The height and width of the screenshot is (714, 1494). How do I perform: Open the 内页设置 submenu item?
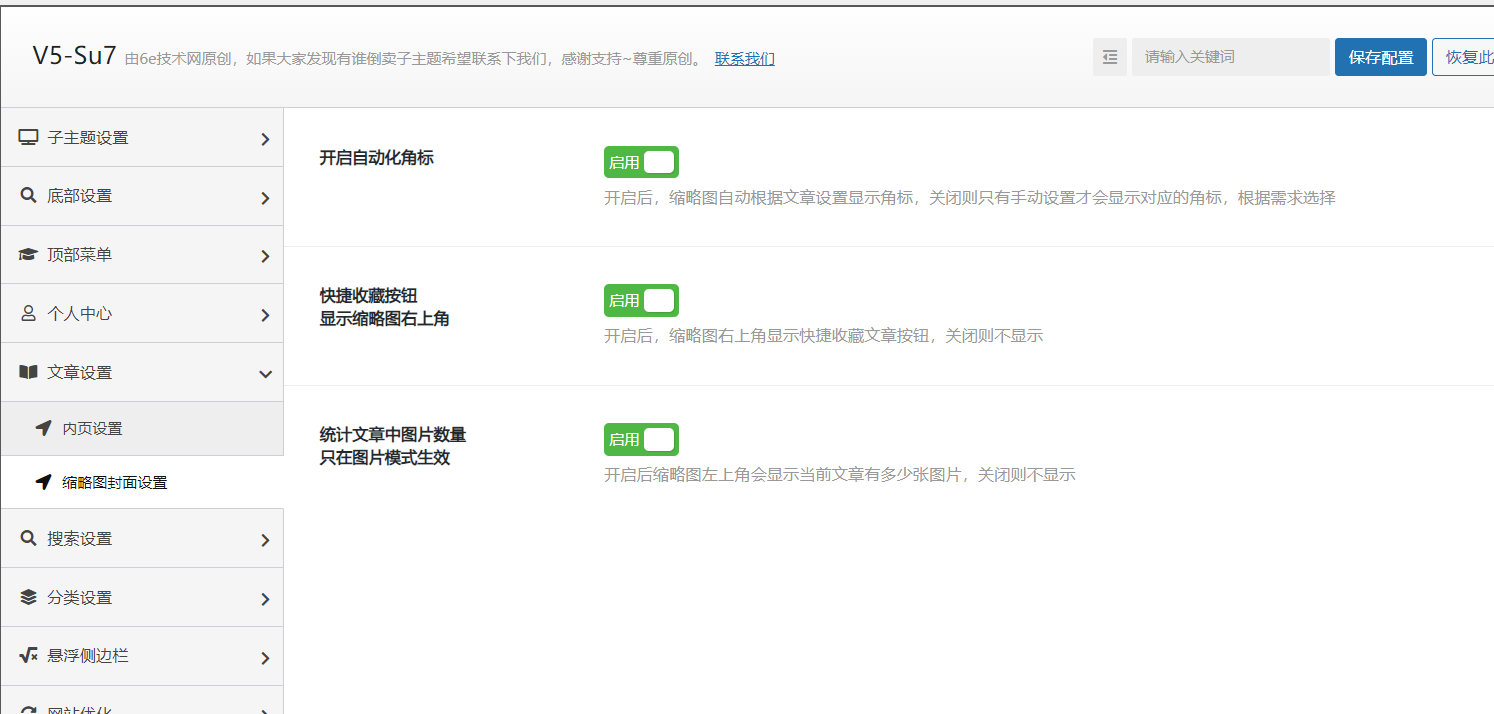(x=92, y=428)
